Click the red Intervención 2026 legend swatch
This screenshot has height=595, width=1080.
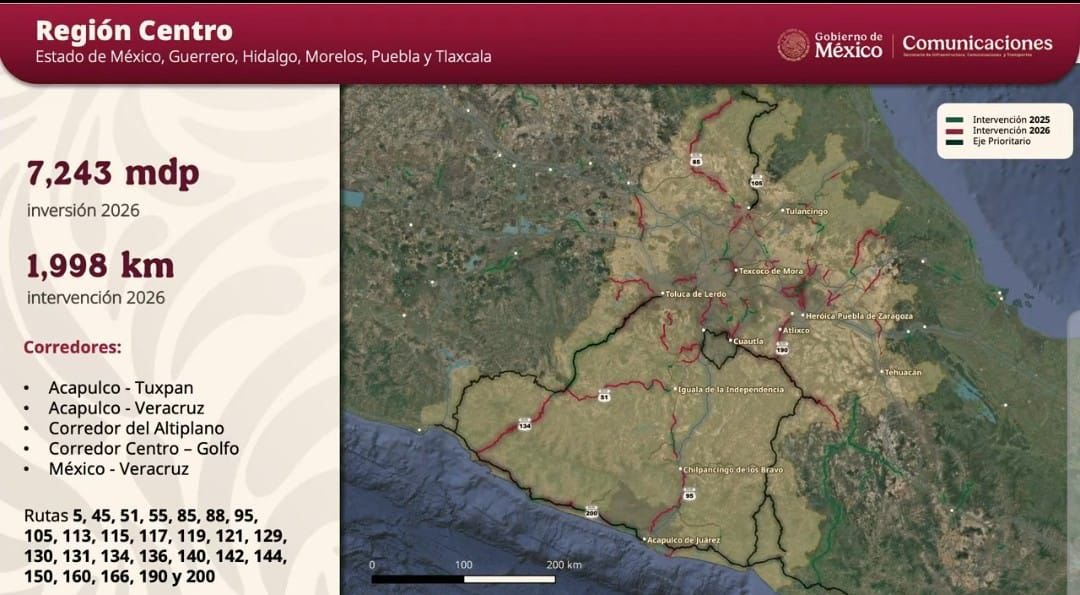click(955, 131)
